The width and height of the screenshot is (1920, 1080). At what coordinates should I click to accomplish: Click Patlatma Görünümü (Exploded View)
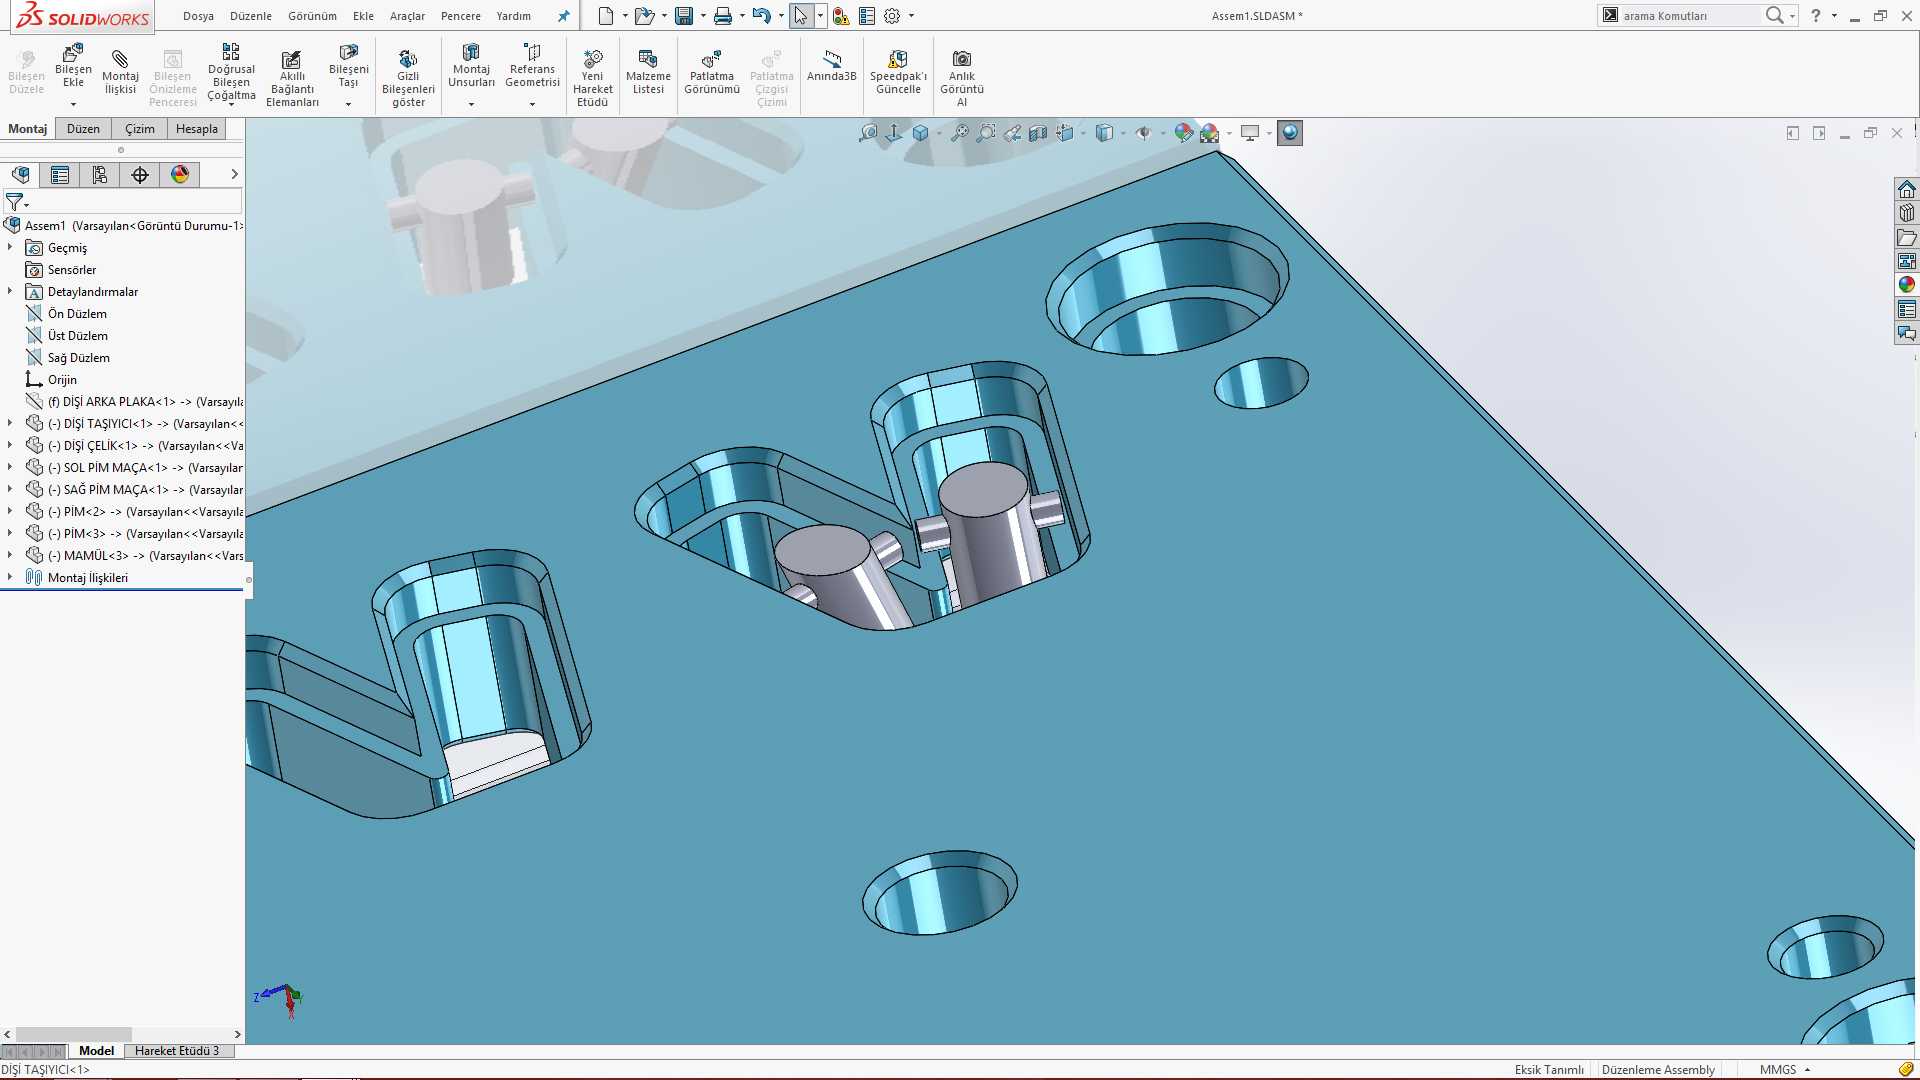click(712, 73)
